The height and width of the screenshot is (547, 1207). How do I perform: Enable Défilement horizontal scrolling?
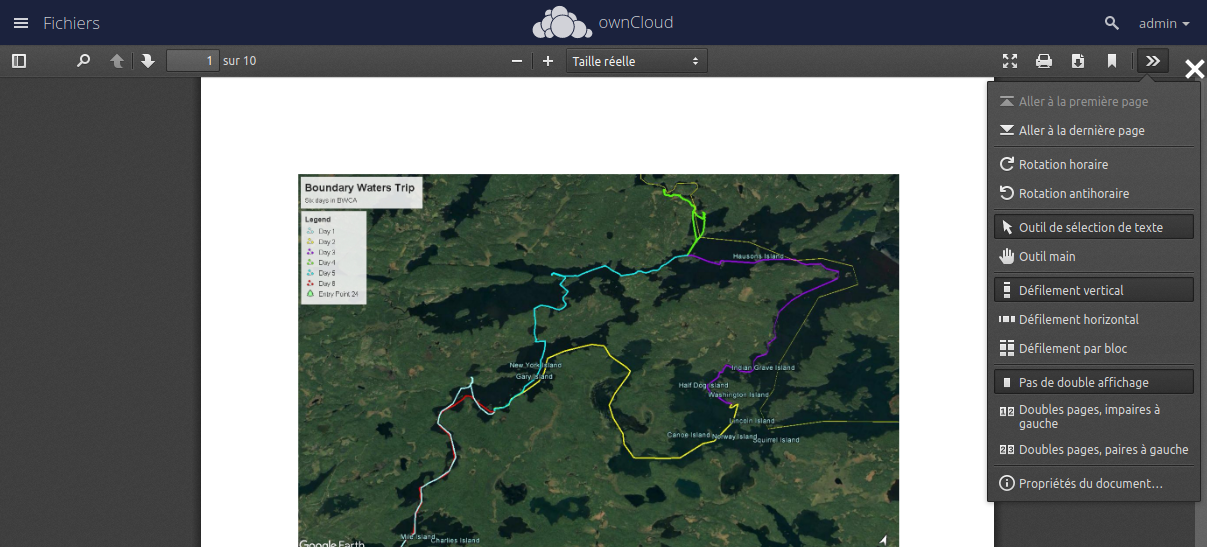click(1094, 319)
